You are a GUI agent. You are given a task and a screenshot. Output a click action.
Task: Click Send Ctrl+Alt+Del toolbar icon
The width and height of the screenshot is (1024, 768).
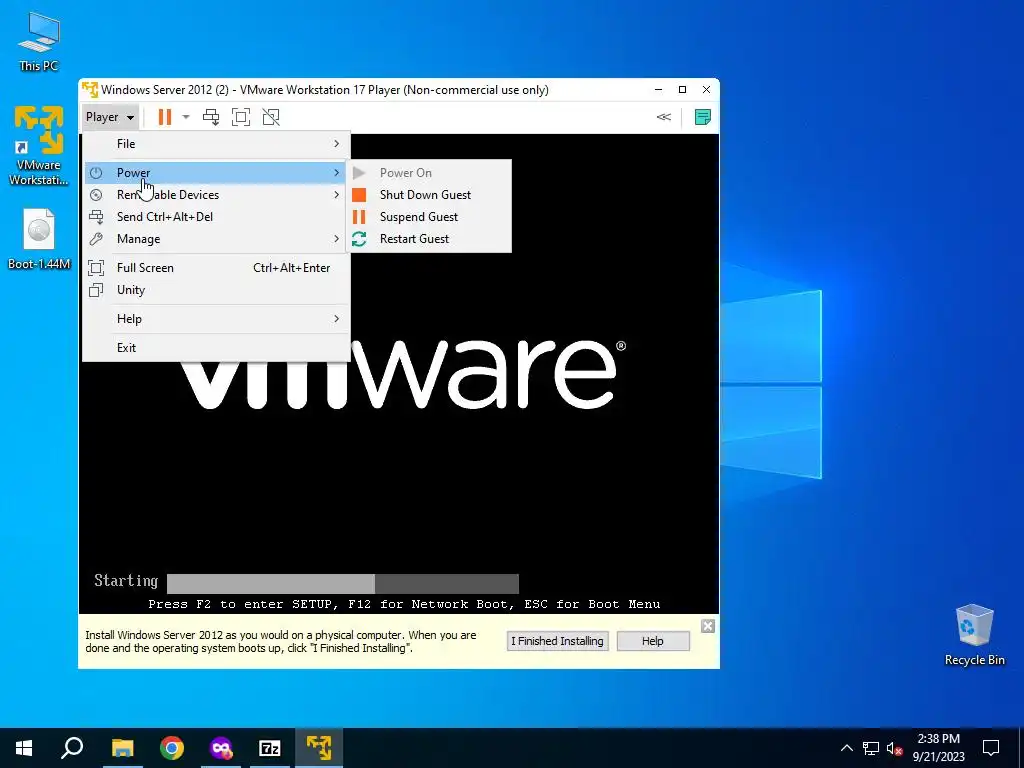(211, 117)
